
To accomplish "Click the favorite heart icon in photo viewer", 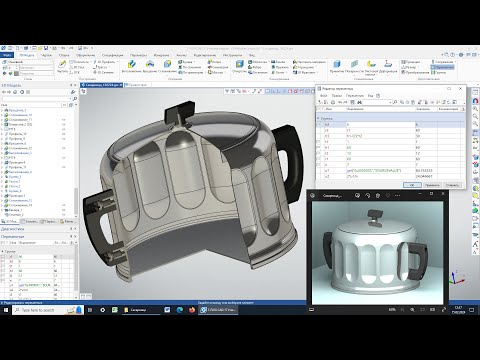I will [388, 196].
